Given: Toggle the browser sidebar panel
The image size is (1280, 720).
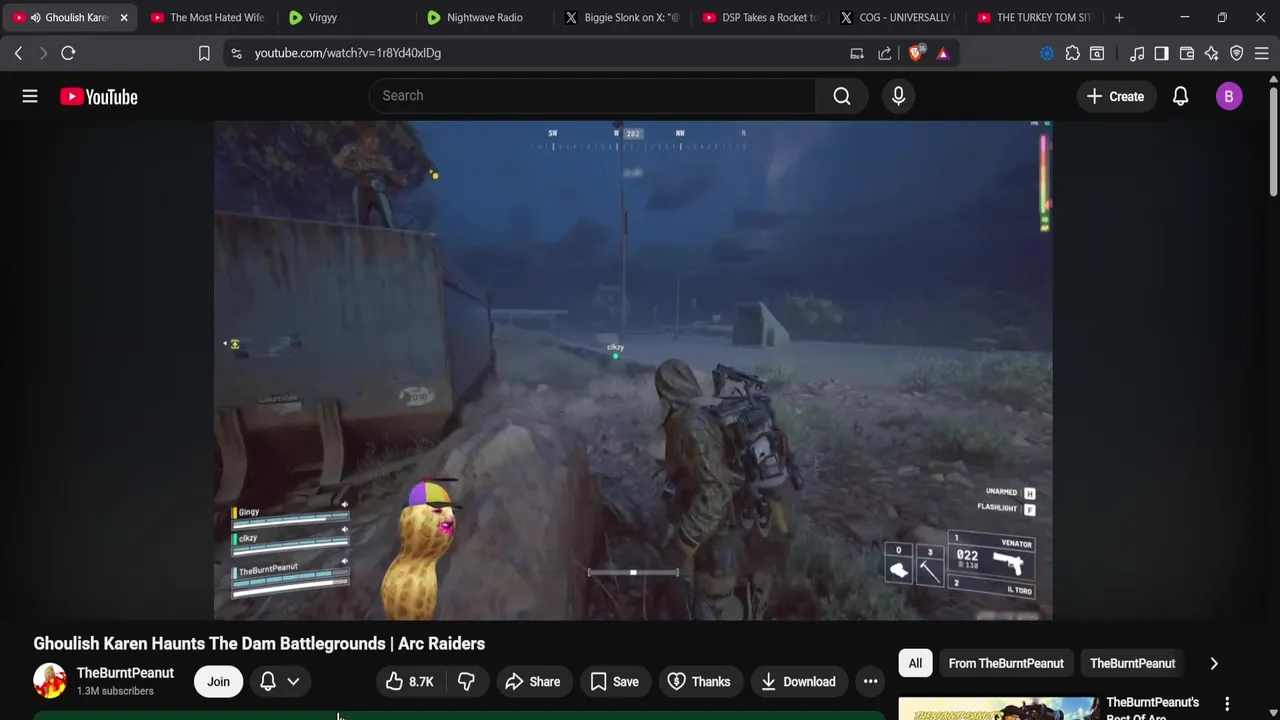Looking at the screenshot, I should 1161,53.
